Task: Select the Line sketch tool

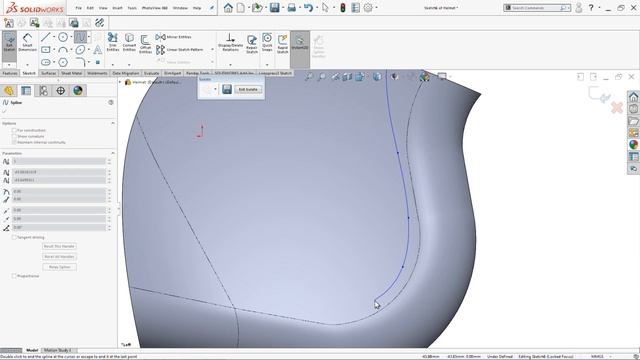Action: tap(45, 37)
